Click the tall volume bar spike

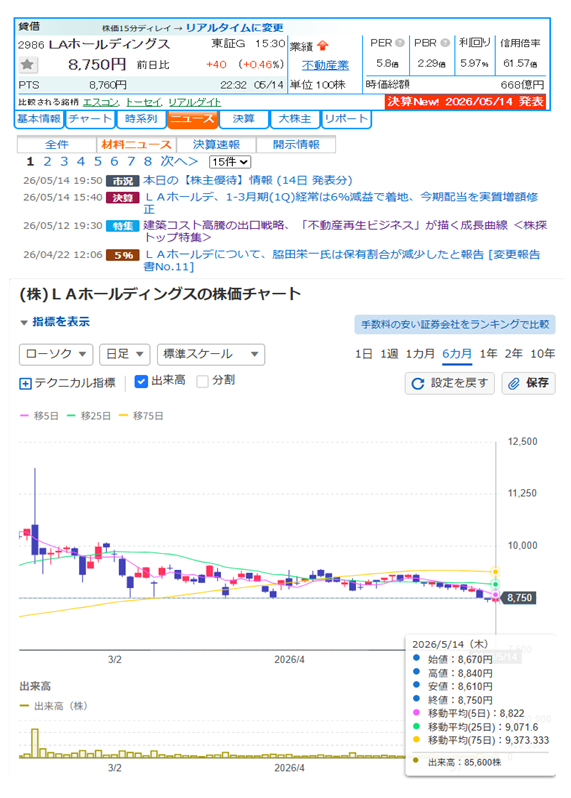pos(35,743)
